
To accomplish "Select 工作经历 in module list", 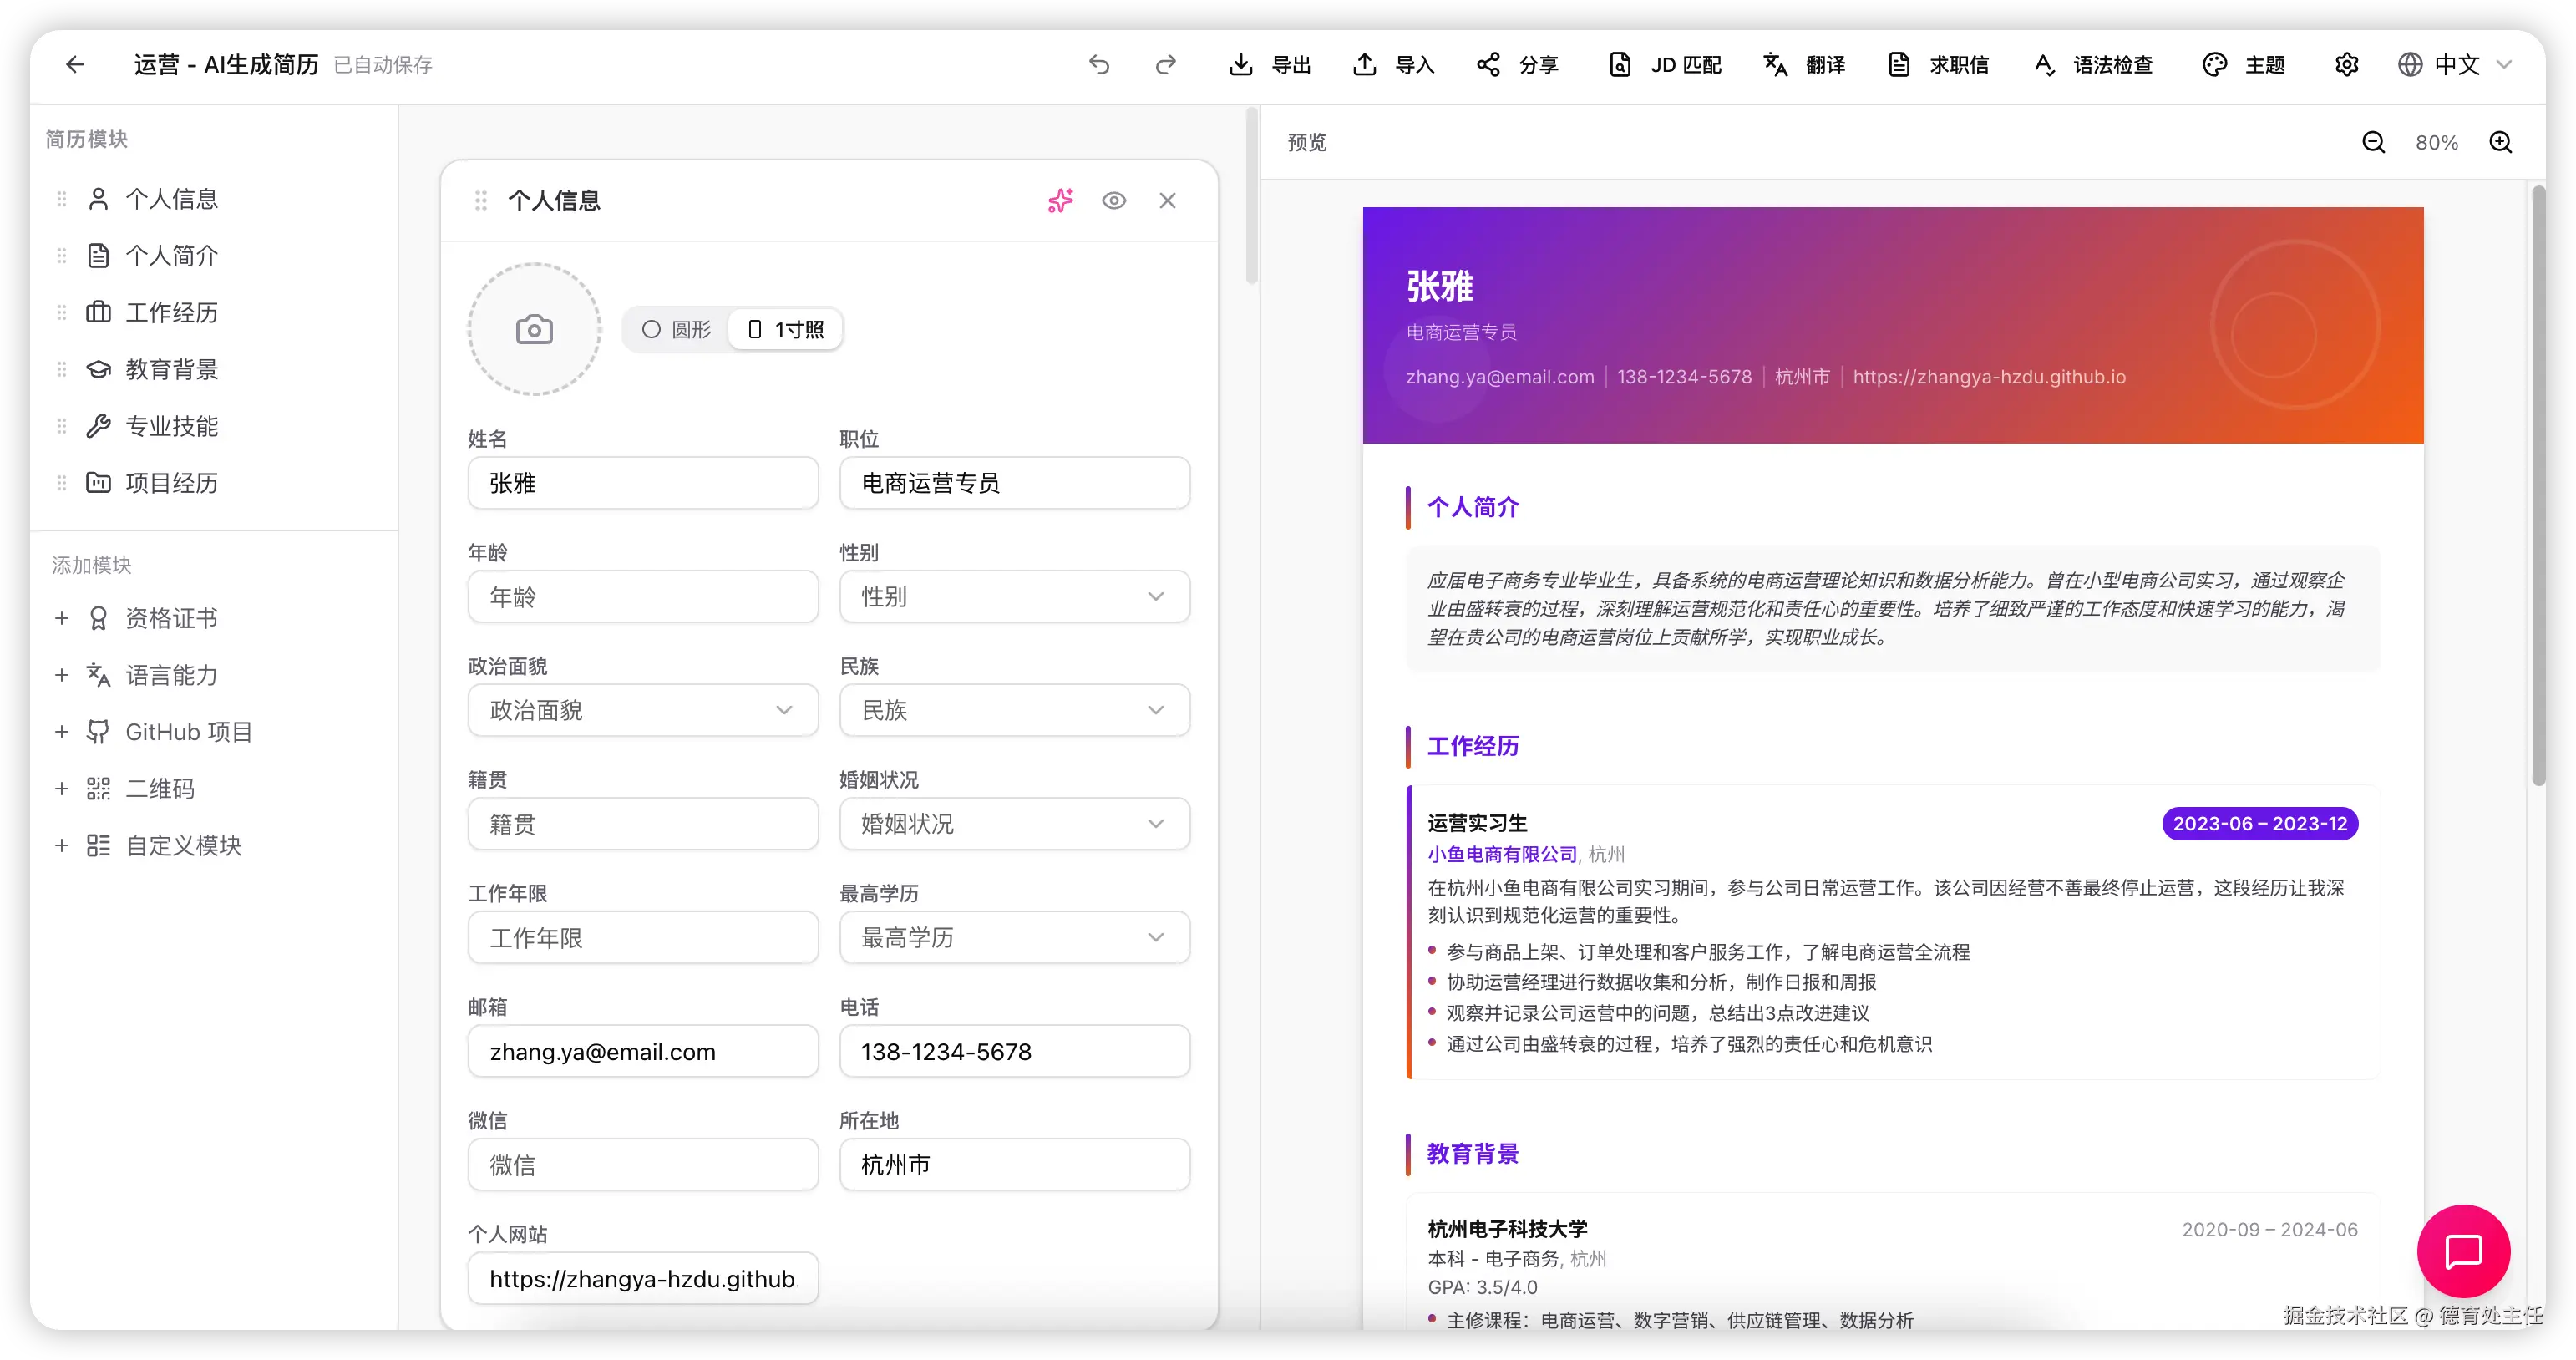I will click(x=171, y=313).
